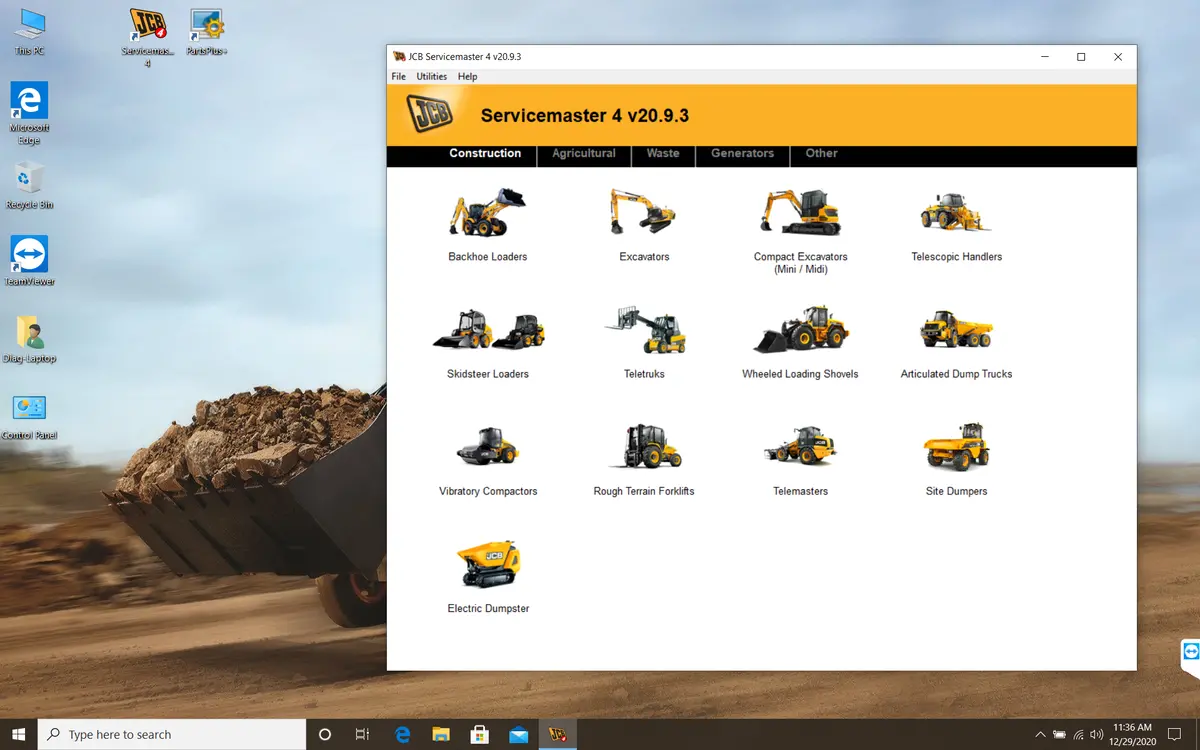The width and height of the screenshot is (1200, 750).
Task: Open Microsoft Store from the taskbar
Action: 479,734
